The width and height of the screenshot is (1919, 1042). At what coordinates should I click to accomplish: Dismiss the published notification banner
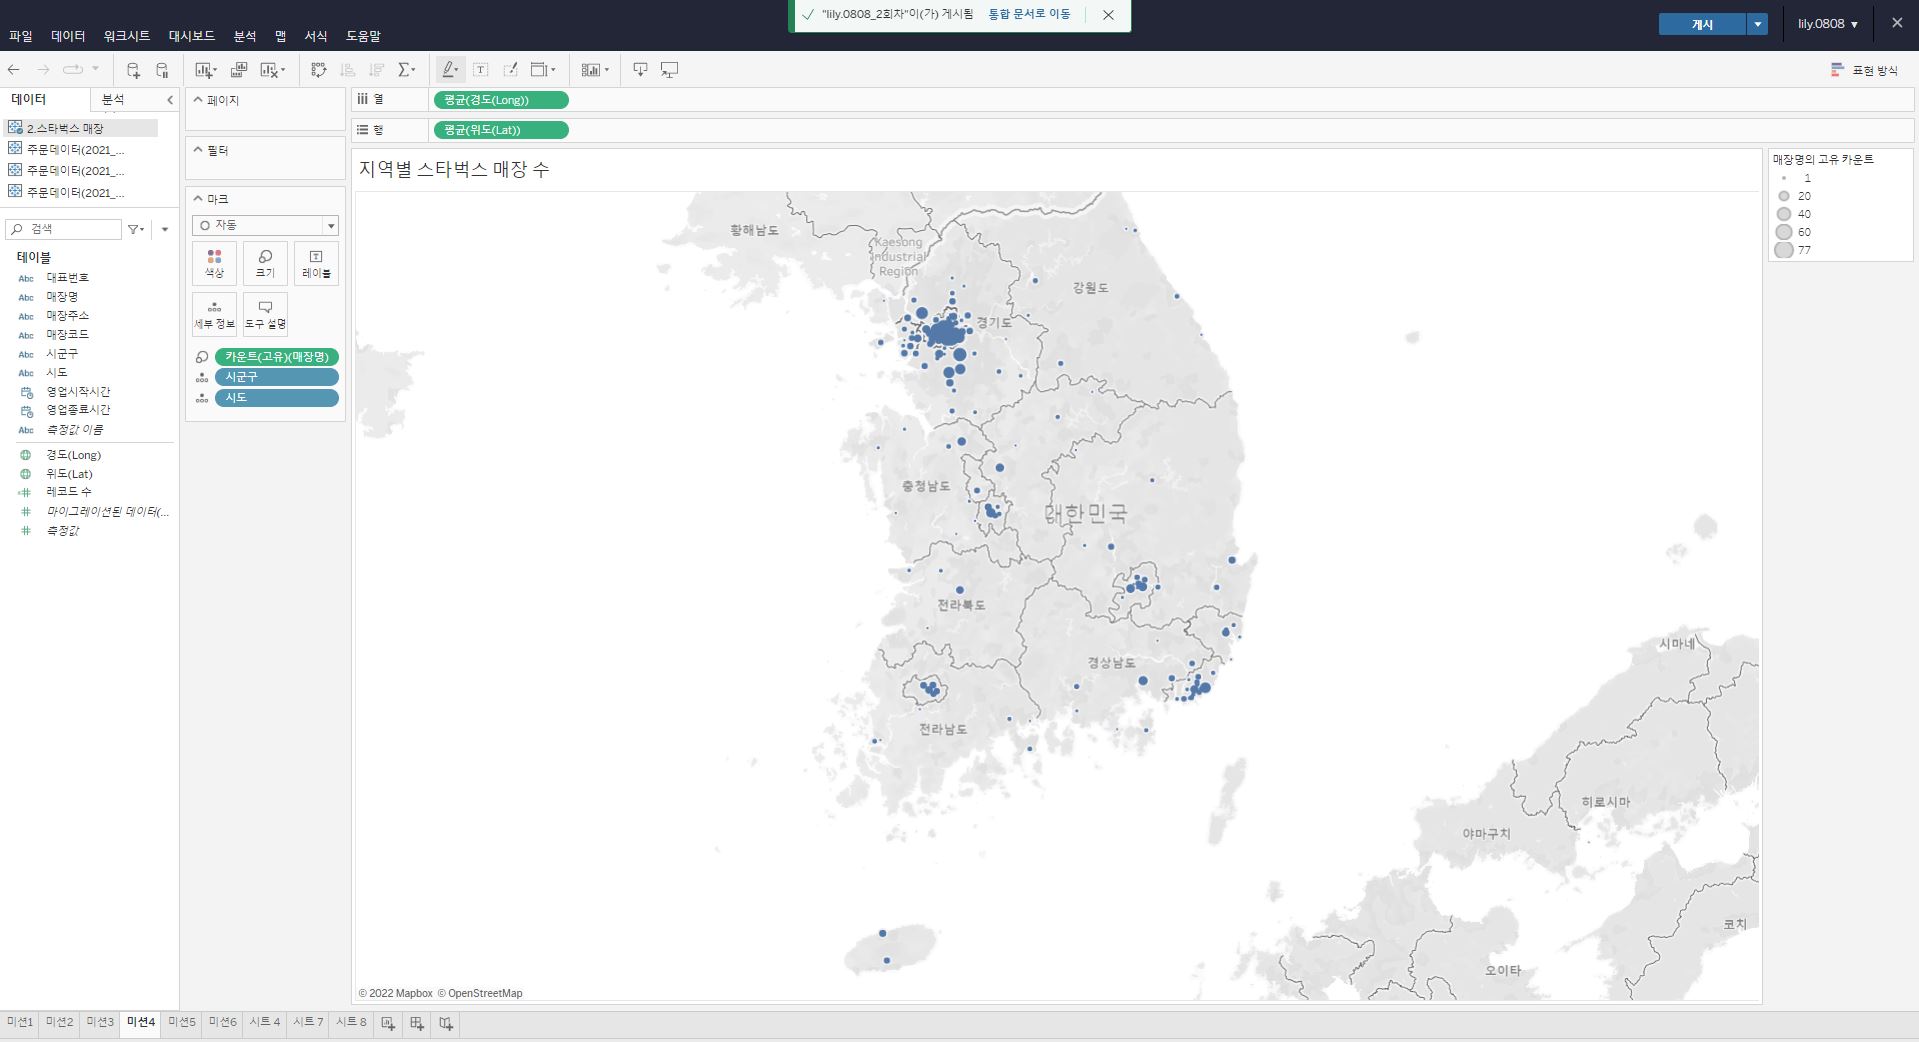coord(1108,15)
